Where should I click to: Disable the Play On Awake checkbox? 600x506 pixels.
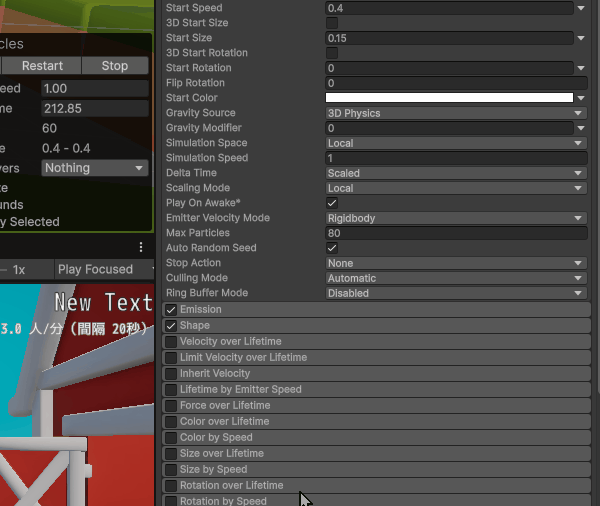click(332, 203)
